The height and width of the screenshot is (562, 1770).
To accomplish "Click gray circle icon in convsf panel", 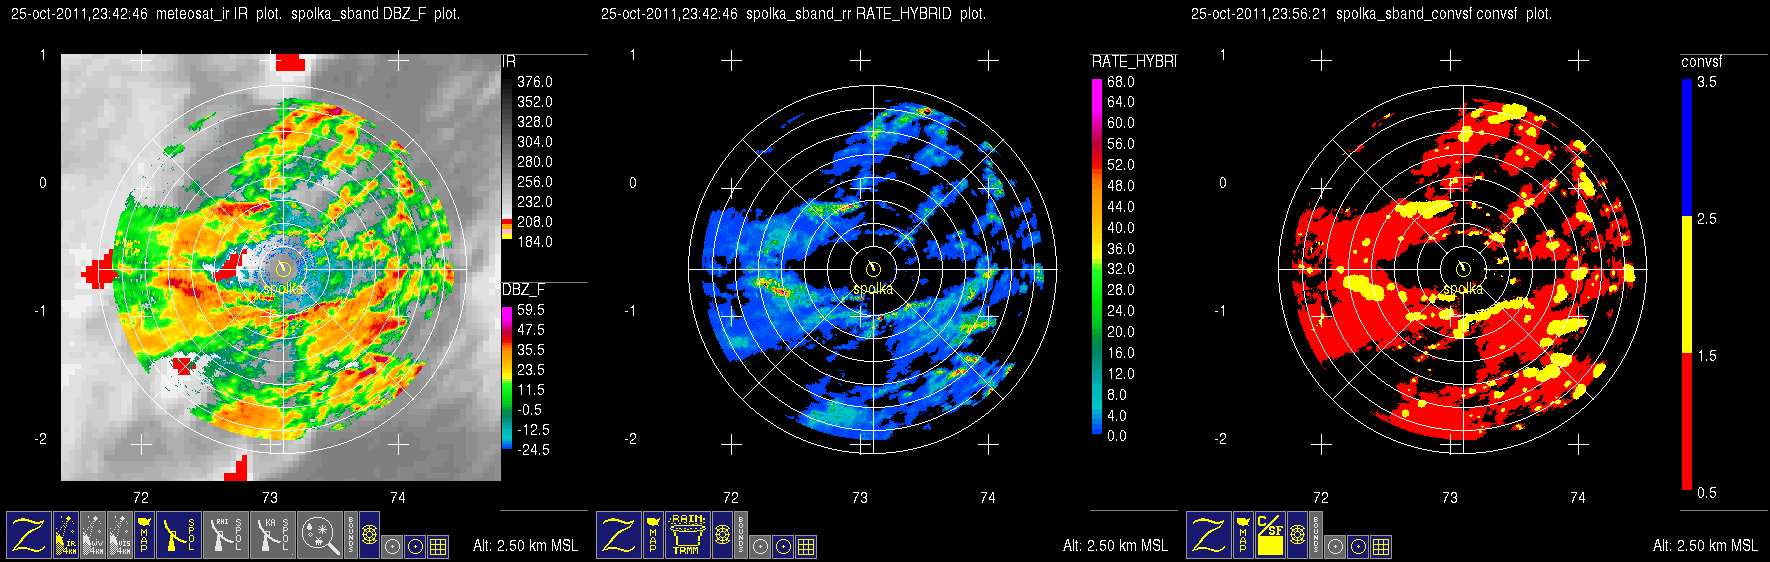I will 1335,547.
